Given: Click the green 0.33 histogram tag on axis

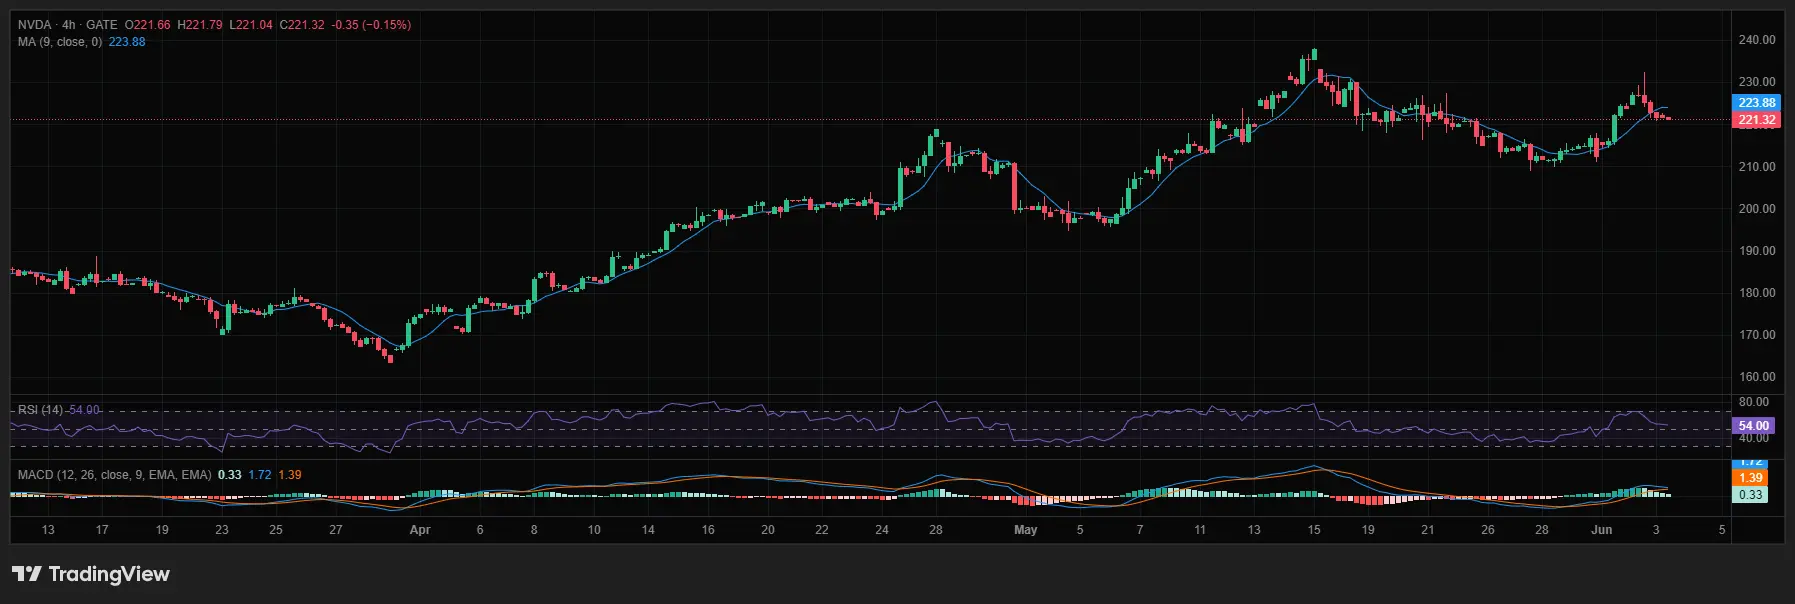Looking at the screenshot, I should click(1750, 495).
